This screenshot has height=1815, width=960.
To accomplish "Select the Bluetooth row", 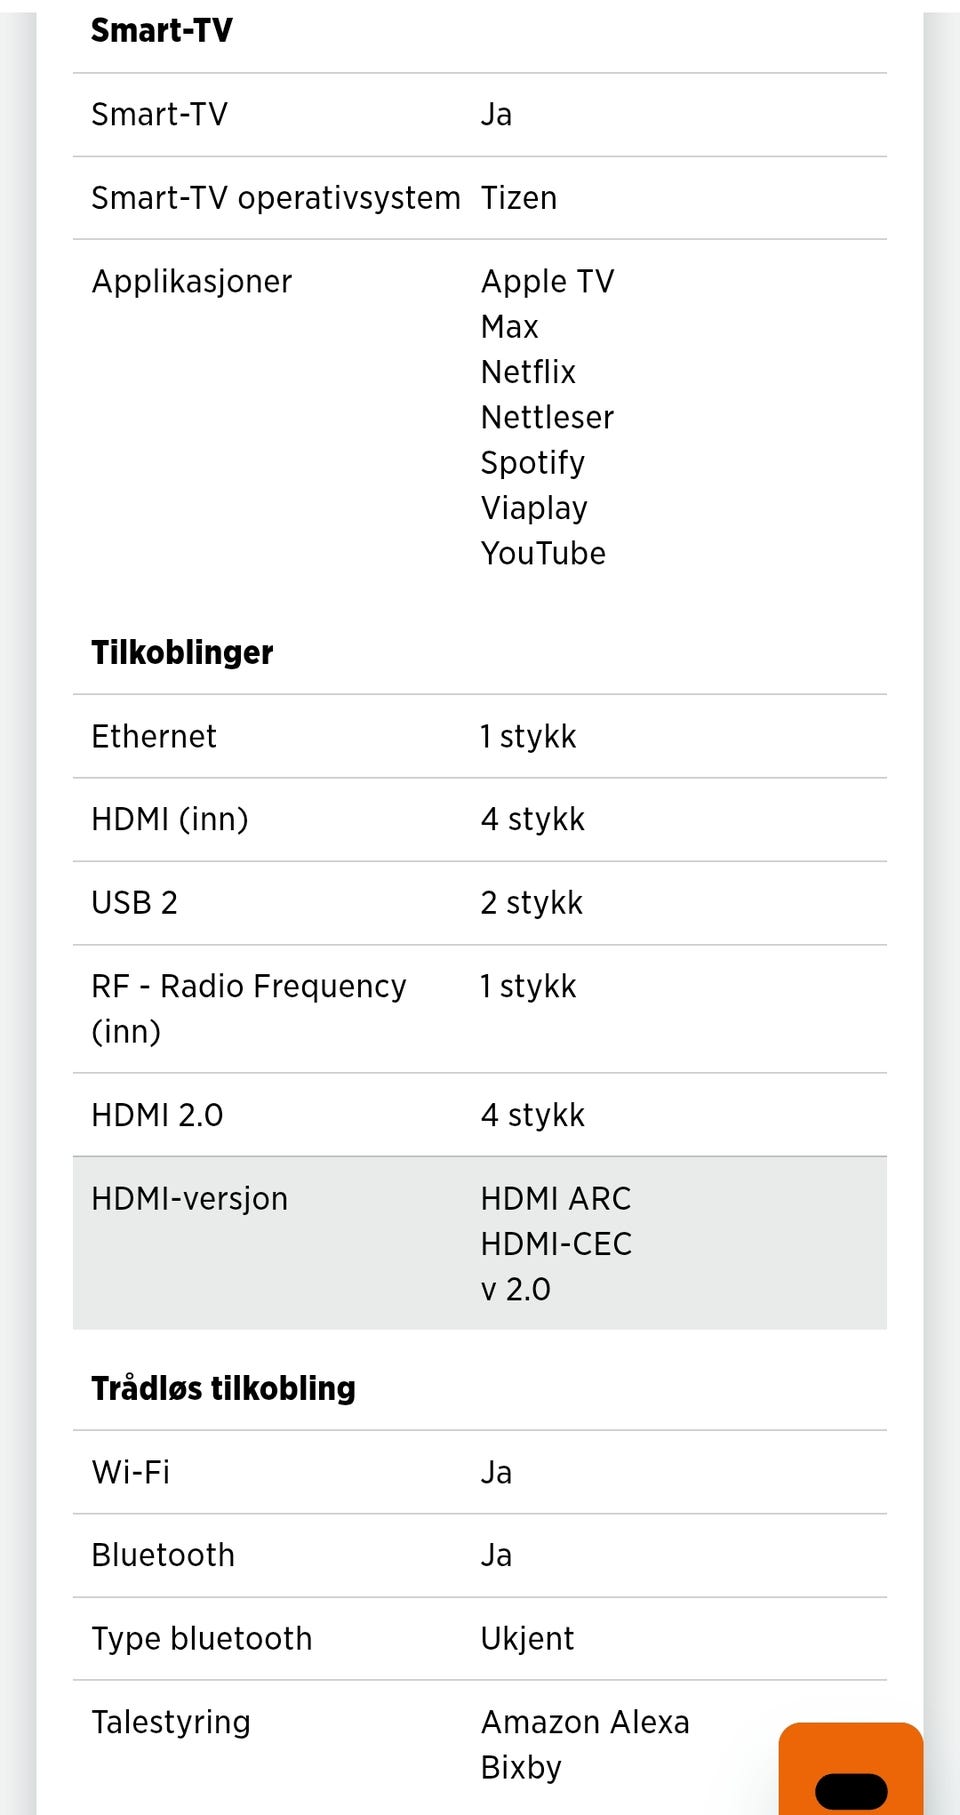I will 480,1555.
